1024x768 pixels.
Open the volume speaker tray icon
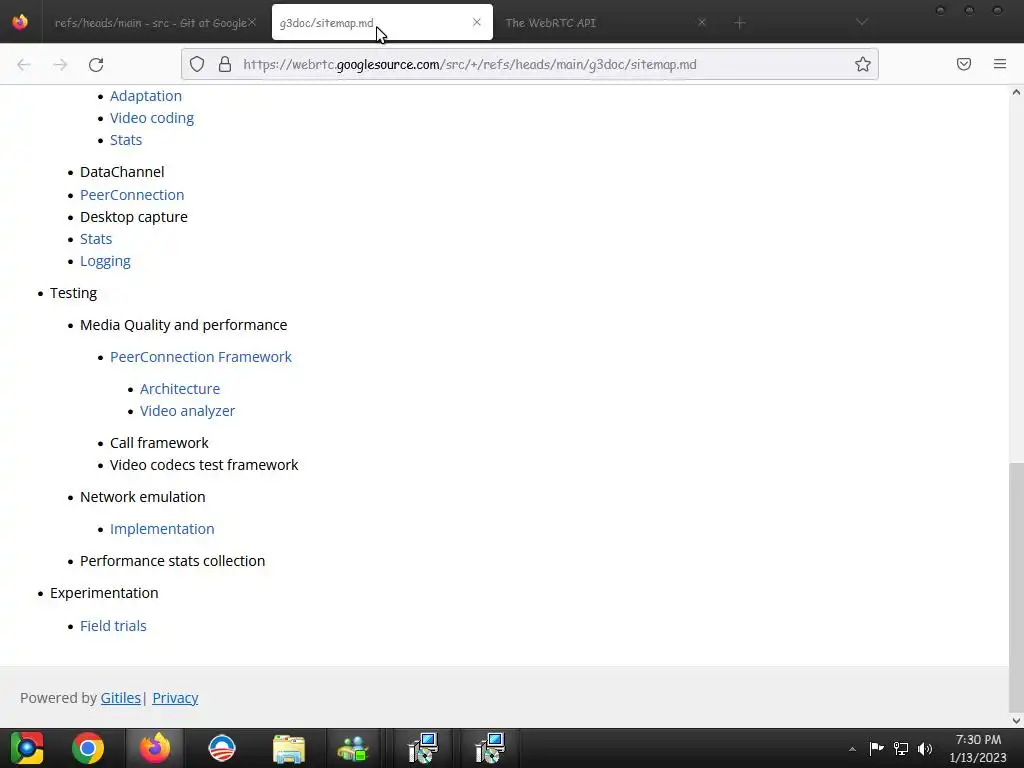(x=925, y=748)
